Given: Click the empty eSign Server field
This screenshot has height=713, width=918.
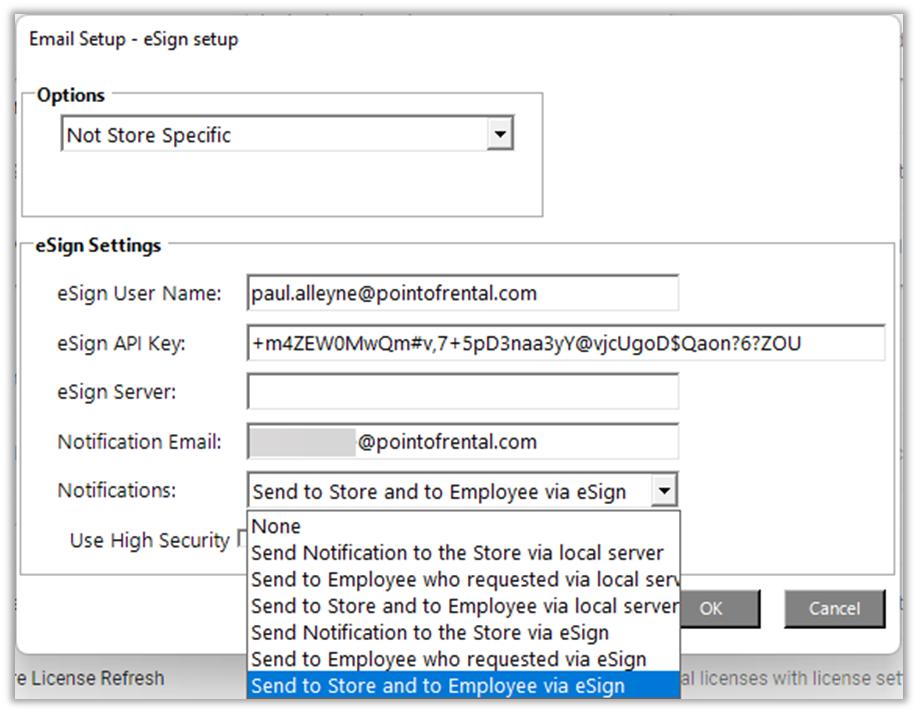Looking at the screenshot, I should pos(462,392).
